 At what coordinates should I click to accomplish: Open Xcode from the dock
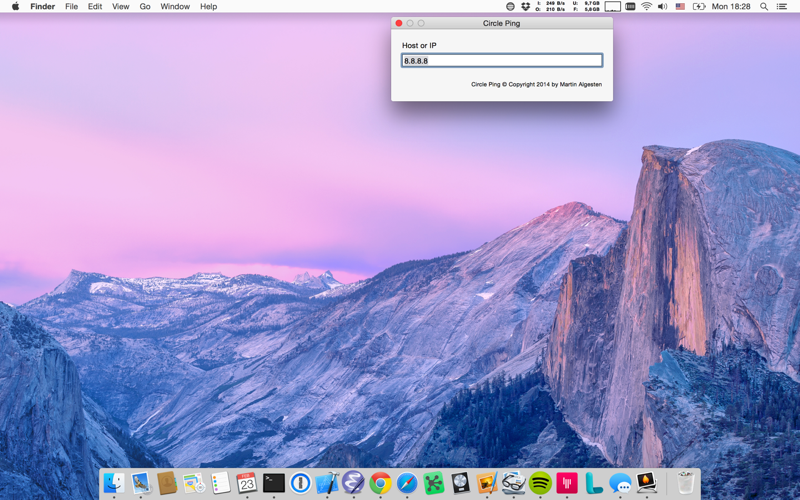pyautogui.click(x=327, y=483)
